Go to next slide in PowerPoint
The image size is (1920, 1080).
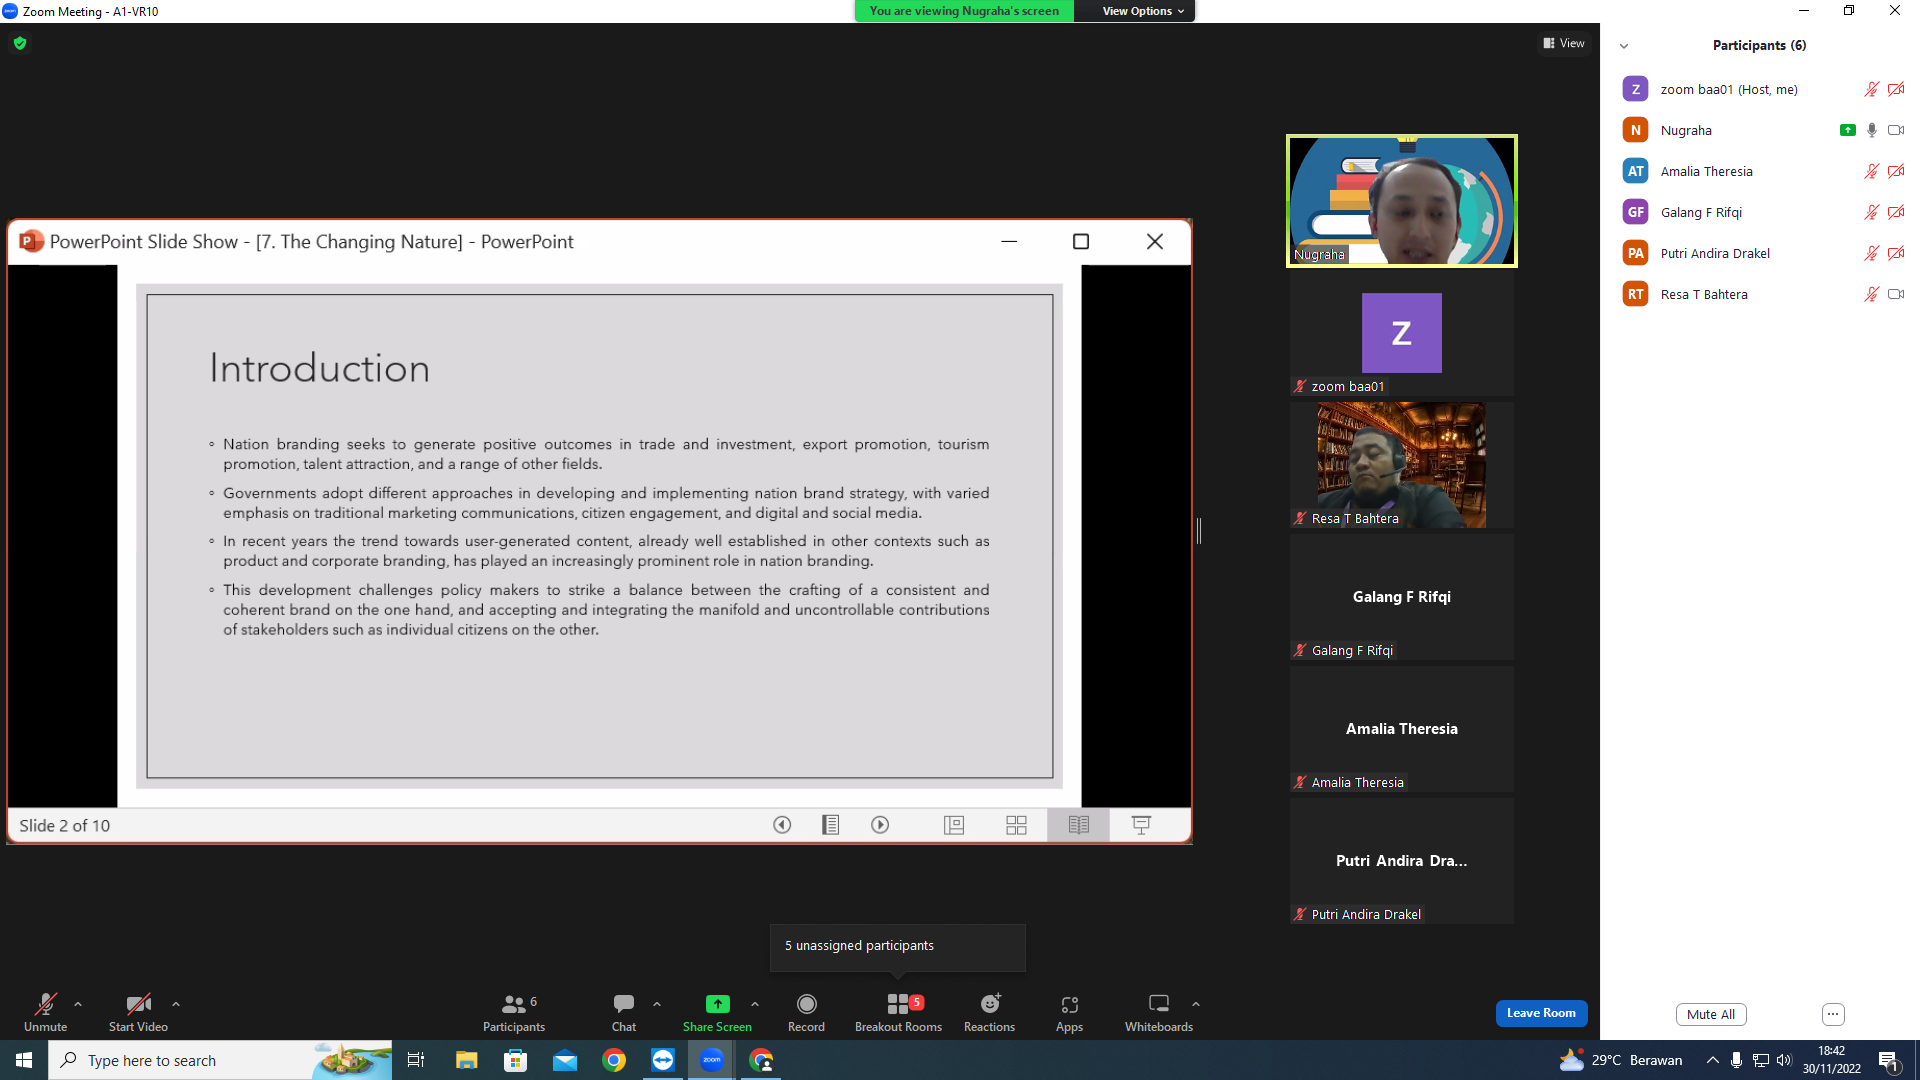[880, 825]
